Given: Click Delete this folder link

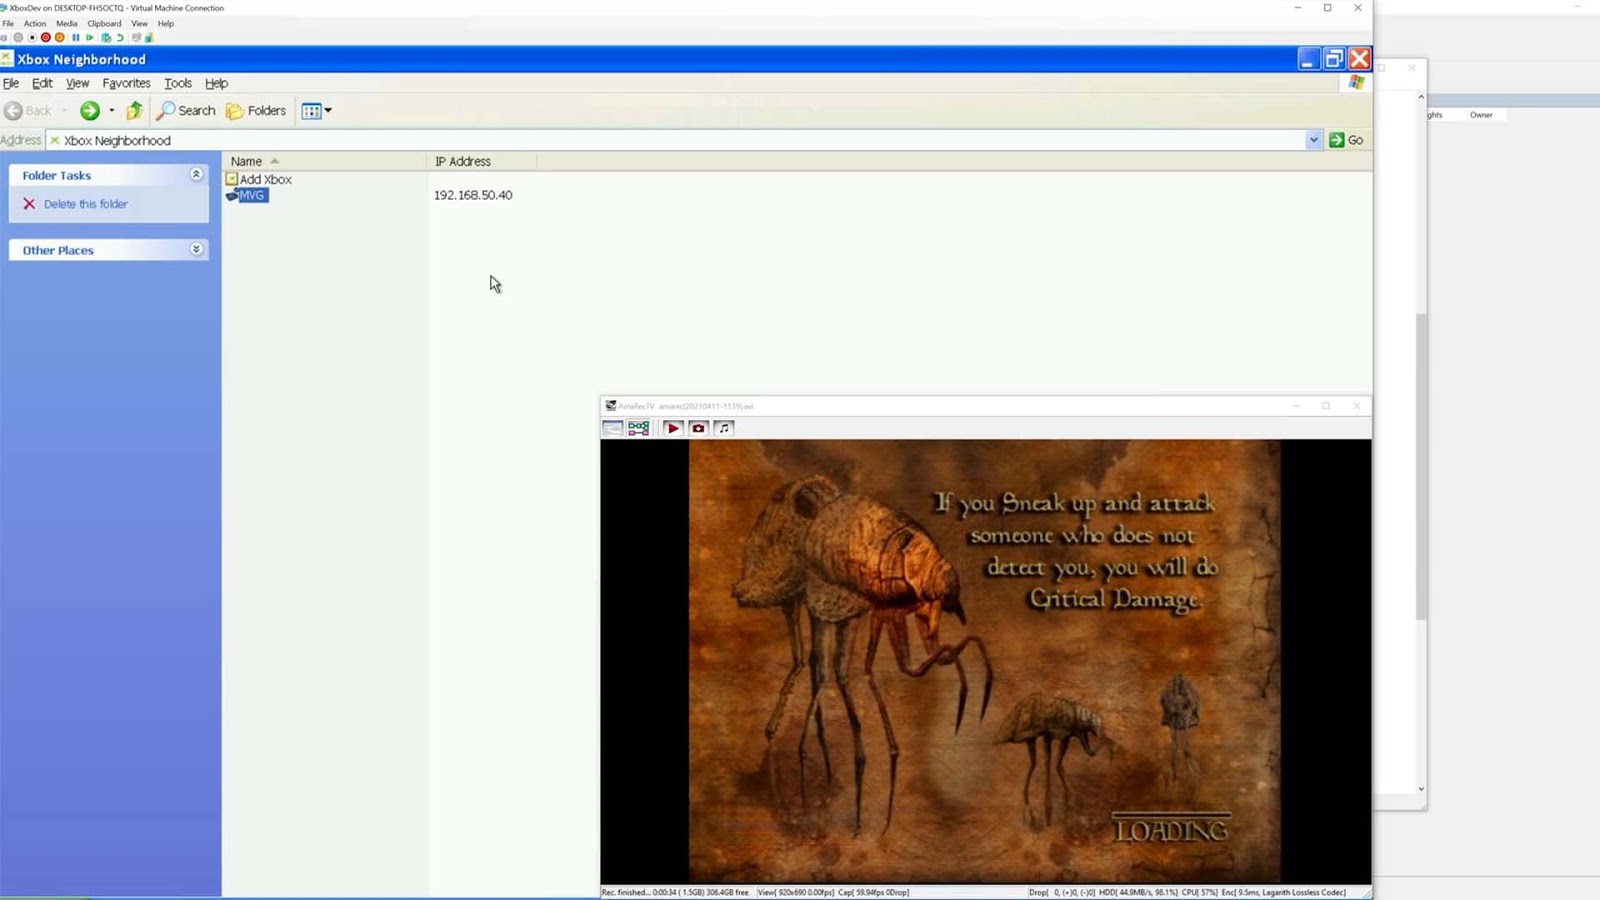Looking at the screenshot, I should pos(85,204).
